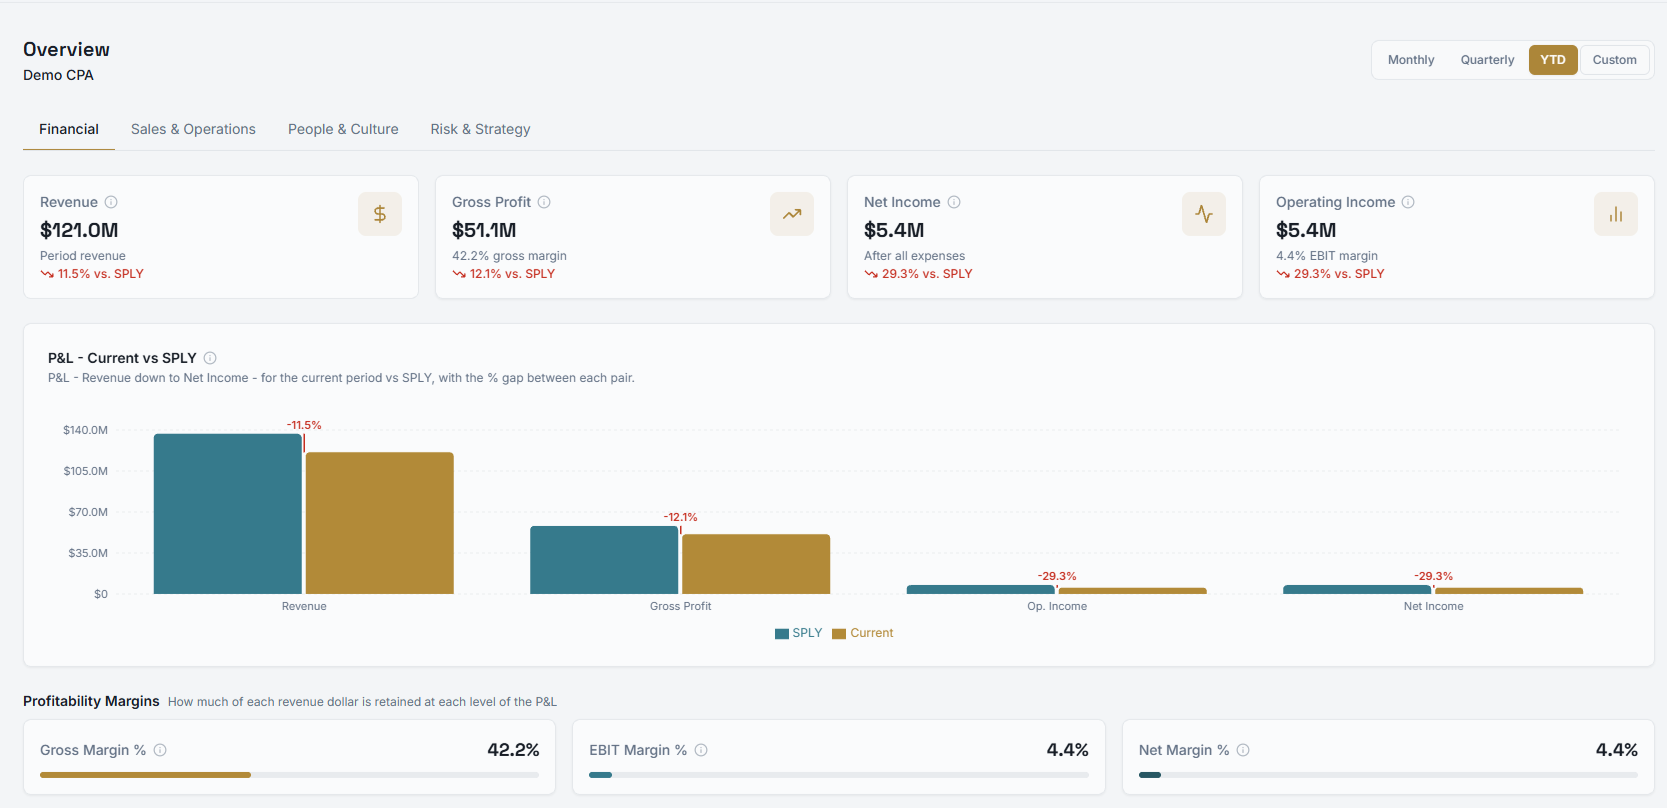Viewport: 1667px width, 808px height.
Task: Go to the People & Culture tab
Action: (343, 129)
